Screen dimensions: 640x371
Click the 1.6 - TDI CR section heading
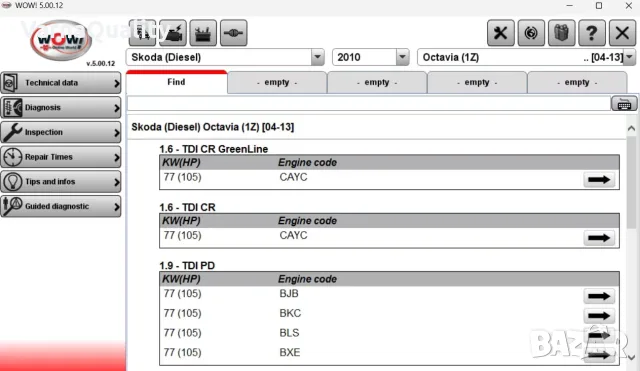[187, 207]
